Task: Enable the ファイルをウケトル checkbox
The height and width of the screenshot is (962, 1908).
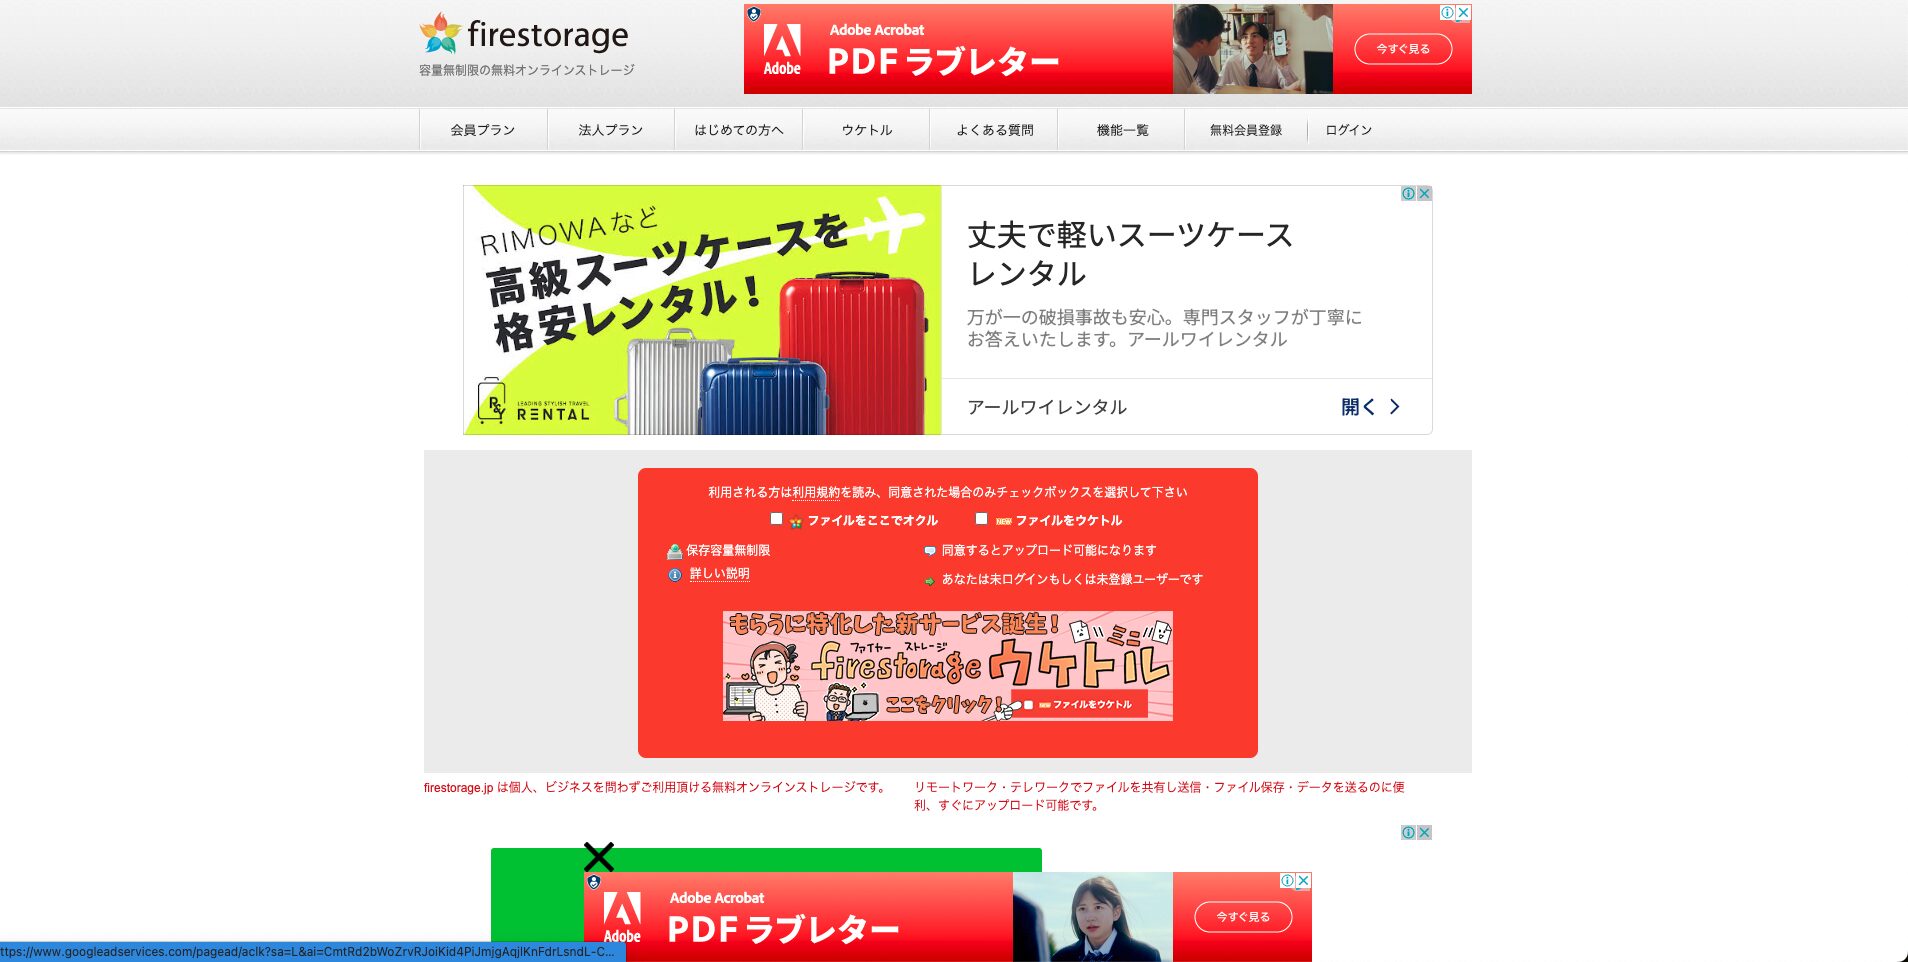Action: click(x=983, y=518)
